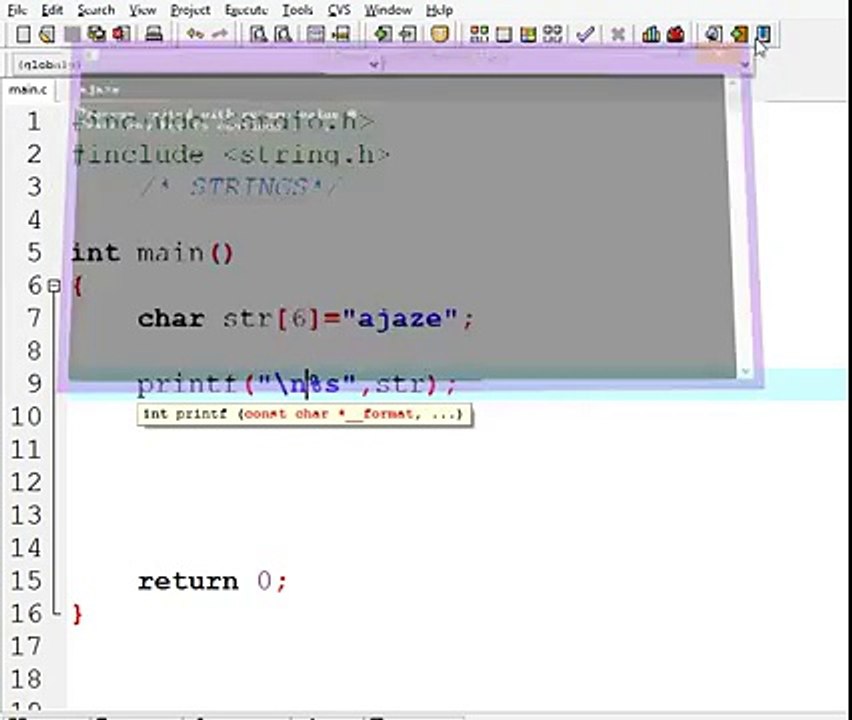Open the Edit menu

pyautogui.click(x=52, y=10)
